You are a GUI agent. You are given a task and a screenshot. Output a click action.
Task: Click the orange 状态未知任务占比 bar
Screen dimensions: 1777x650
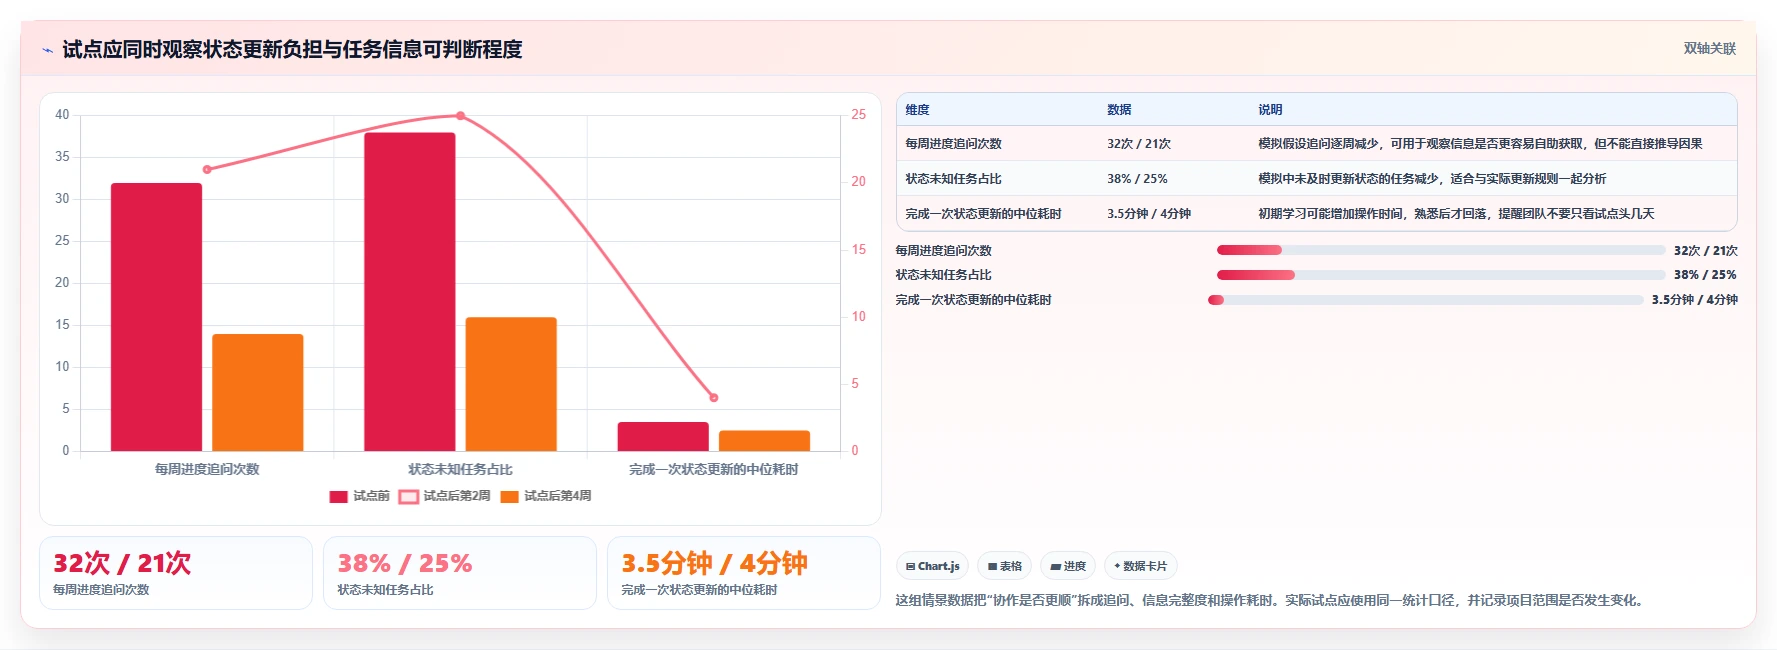coord(511,384)
